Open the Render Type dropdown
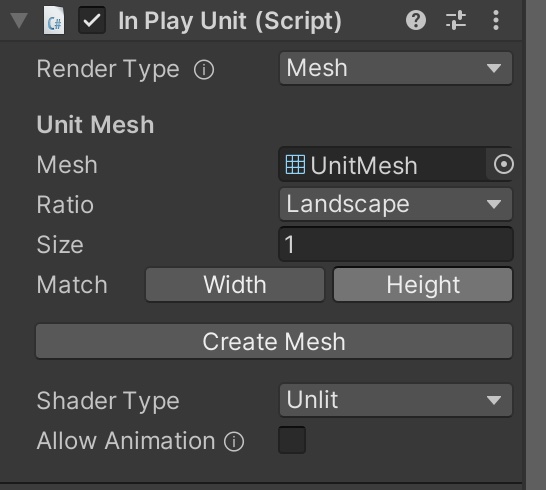 [396, 68]
